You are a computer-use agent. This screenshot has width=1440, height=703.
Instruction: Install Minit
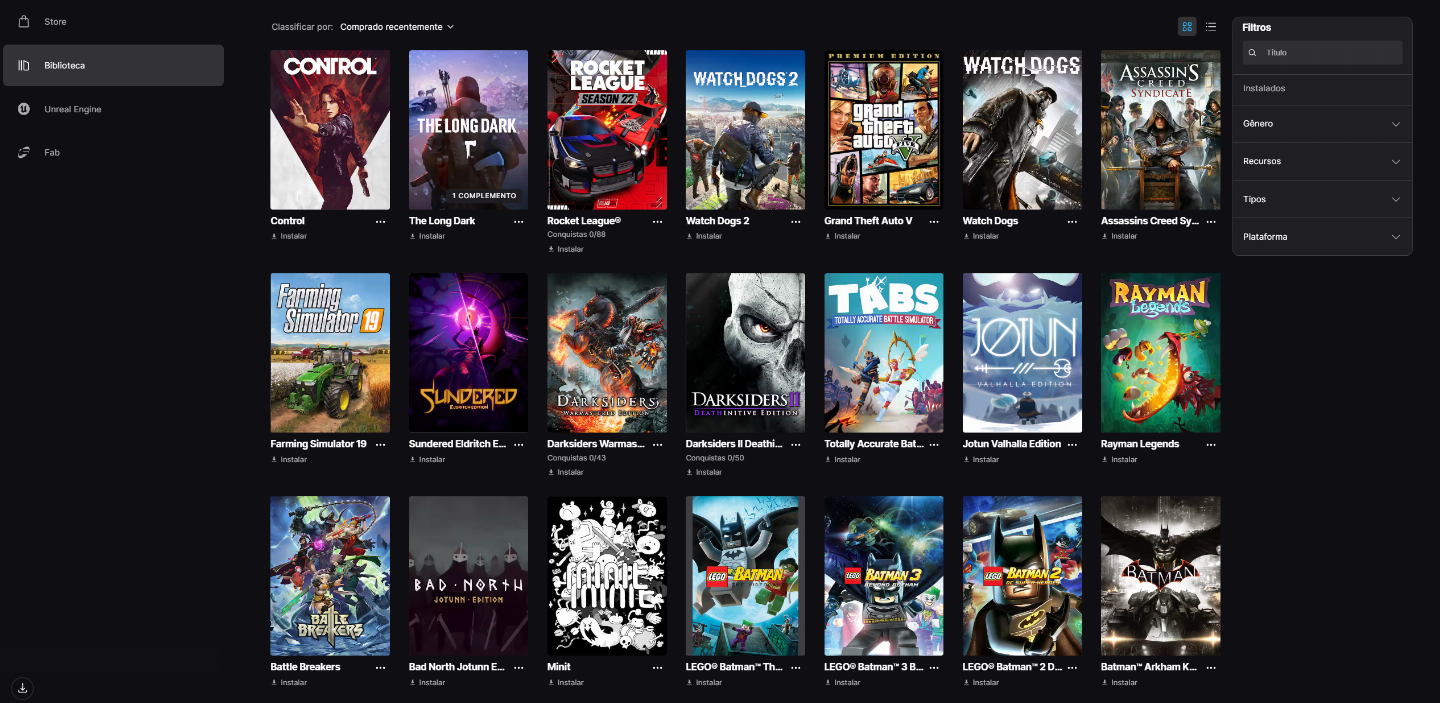pos(566,683)
